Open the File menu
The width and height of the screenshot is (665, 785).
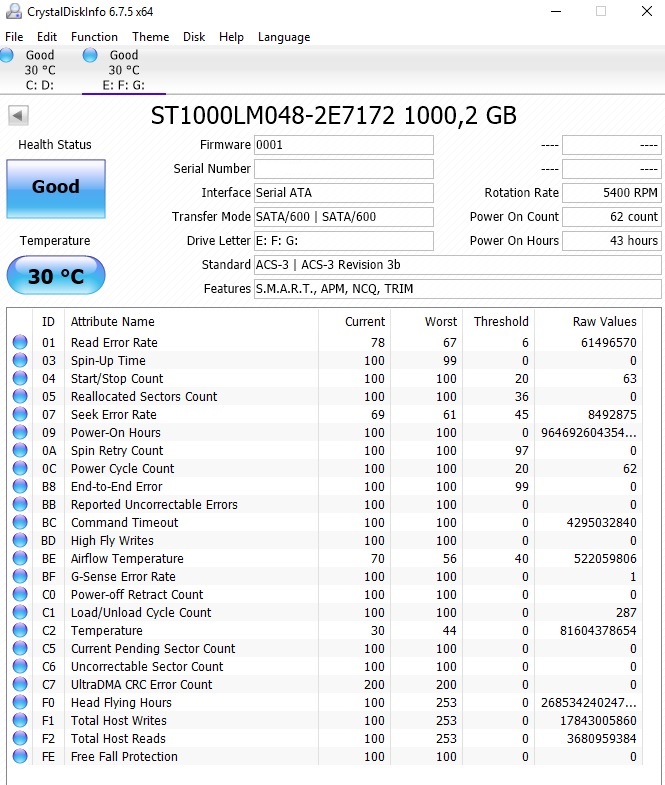pyautogui.click(x=14, y=37)
